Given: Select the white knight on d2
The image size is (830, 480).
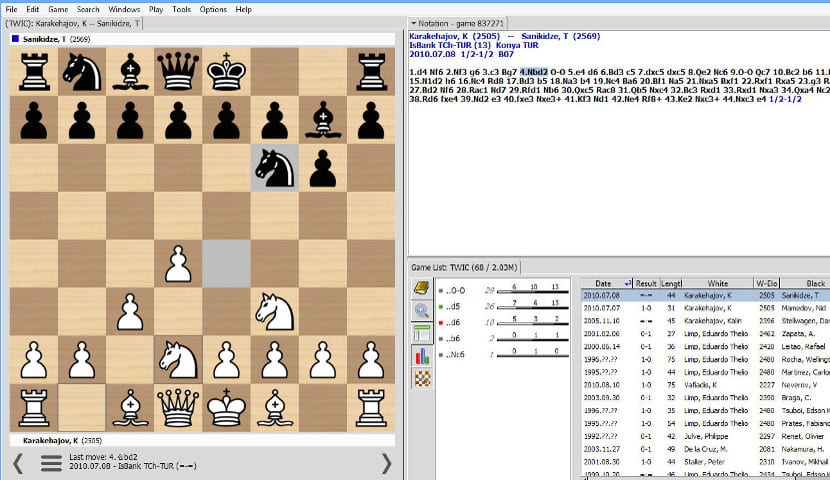Looking at the screenshot, I should [178, 360].
